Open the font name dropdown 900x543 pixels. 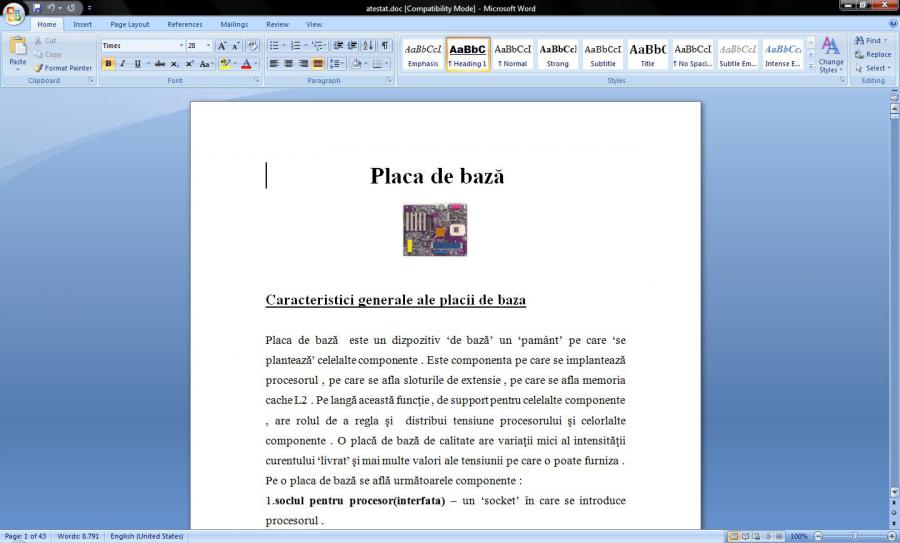[181, 46]
